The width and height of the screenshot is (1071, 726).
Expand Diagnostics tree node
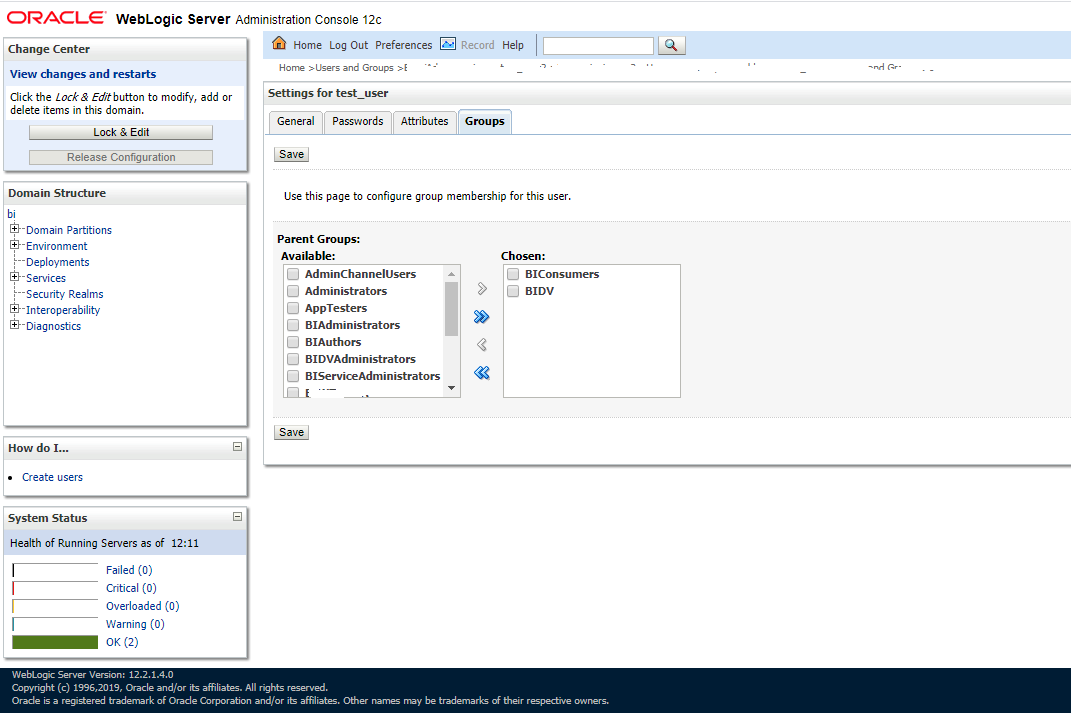14,324
